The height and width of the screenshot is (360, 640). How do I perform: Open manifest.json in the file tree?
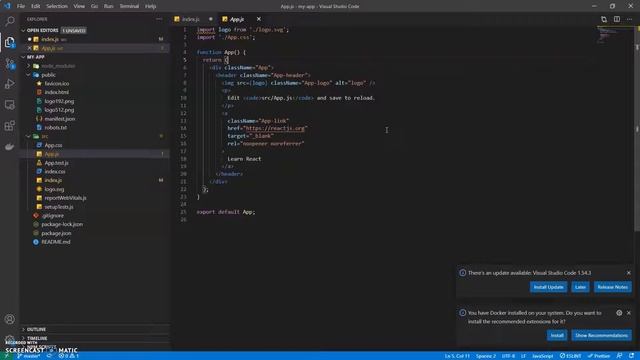coord(60,119)
